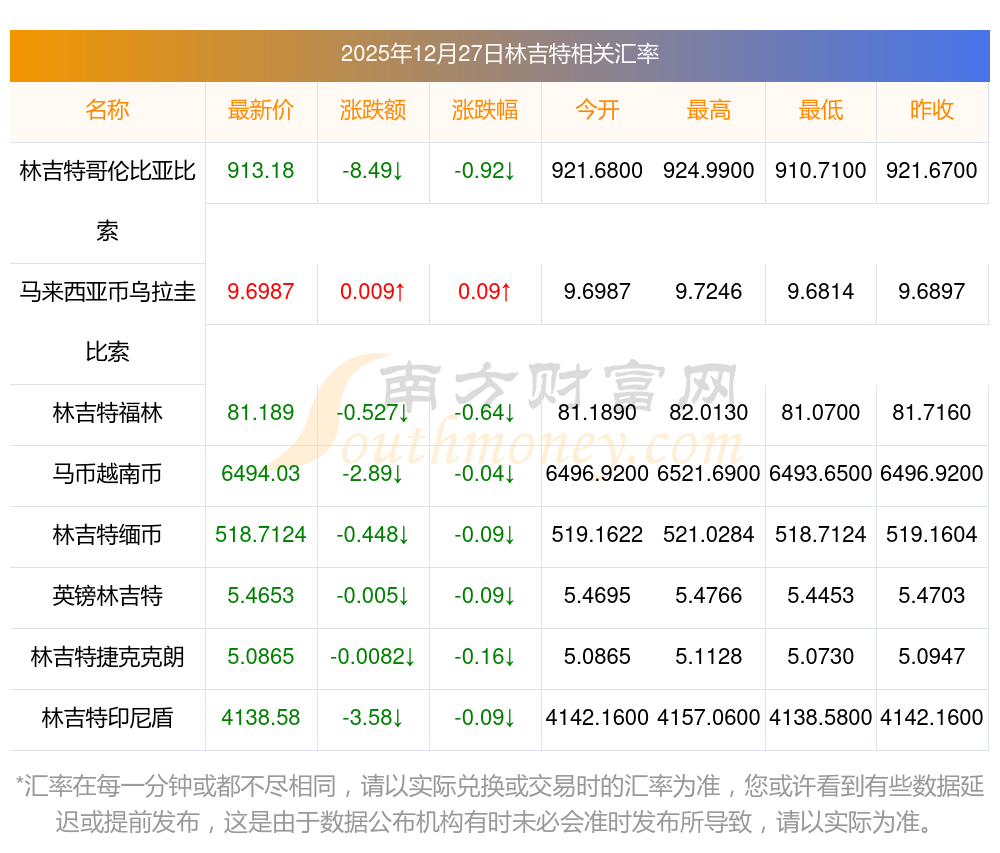Image resolution: width=1000 pixels, height=853 pixels.
Task: Click high value 4157.0600
Action: click(x=709, y=718)
